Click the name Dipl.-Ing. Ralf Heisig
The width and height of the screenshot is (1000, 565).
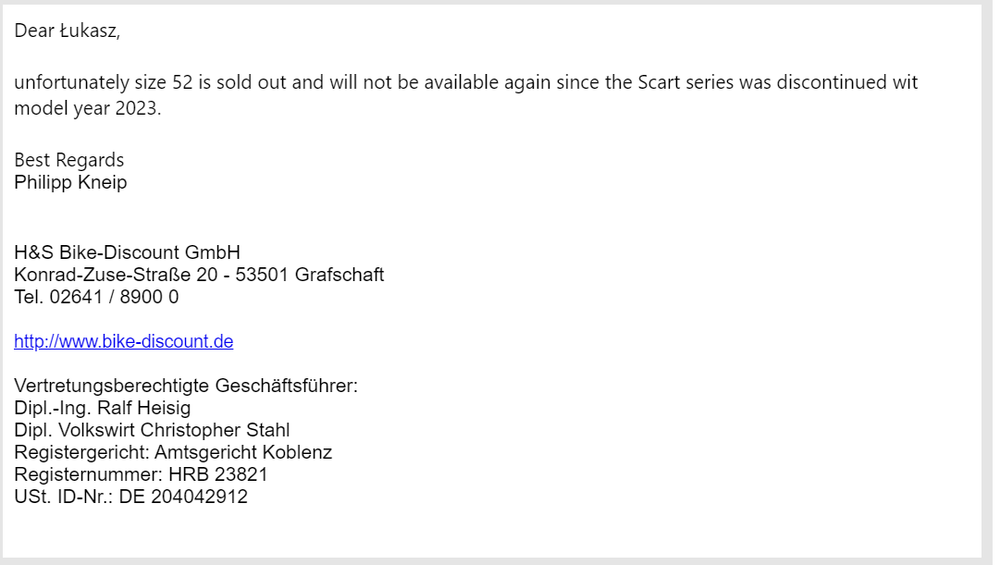102,408
